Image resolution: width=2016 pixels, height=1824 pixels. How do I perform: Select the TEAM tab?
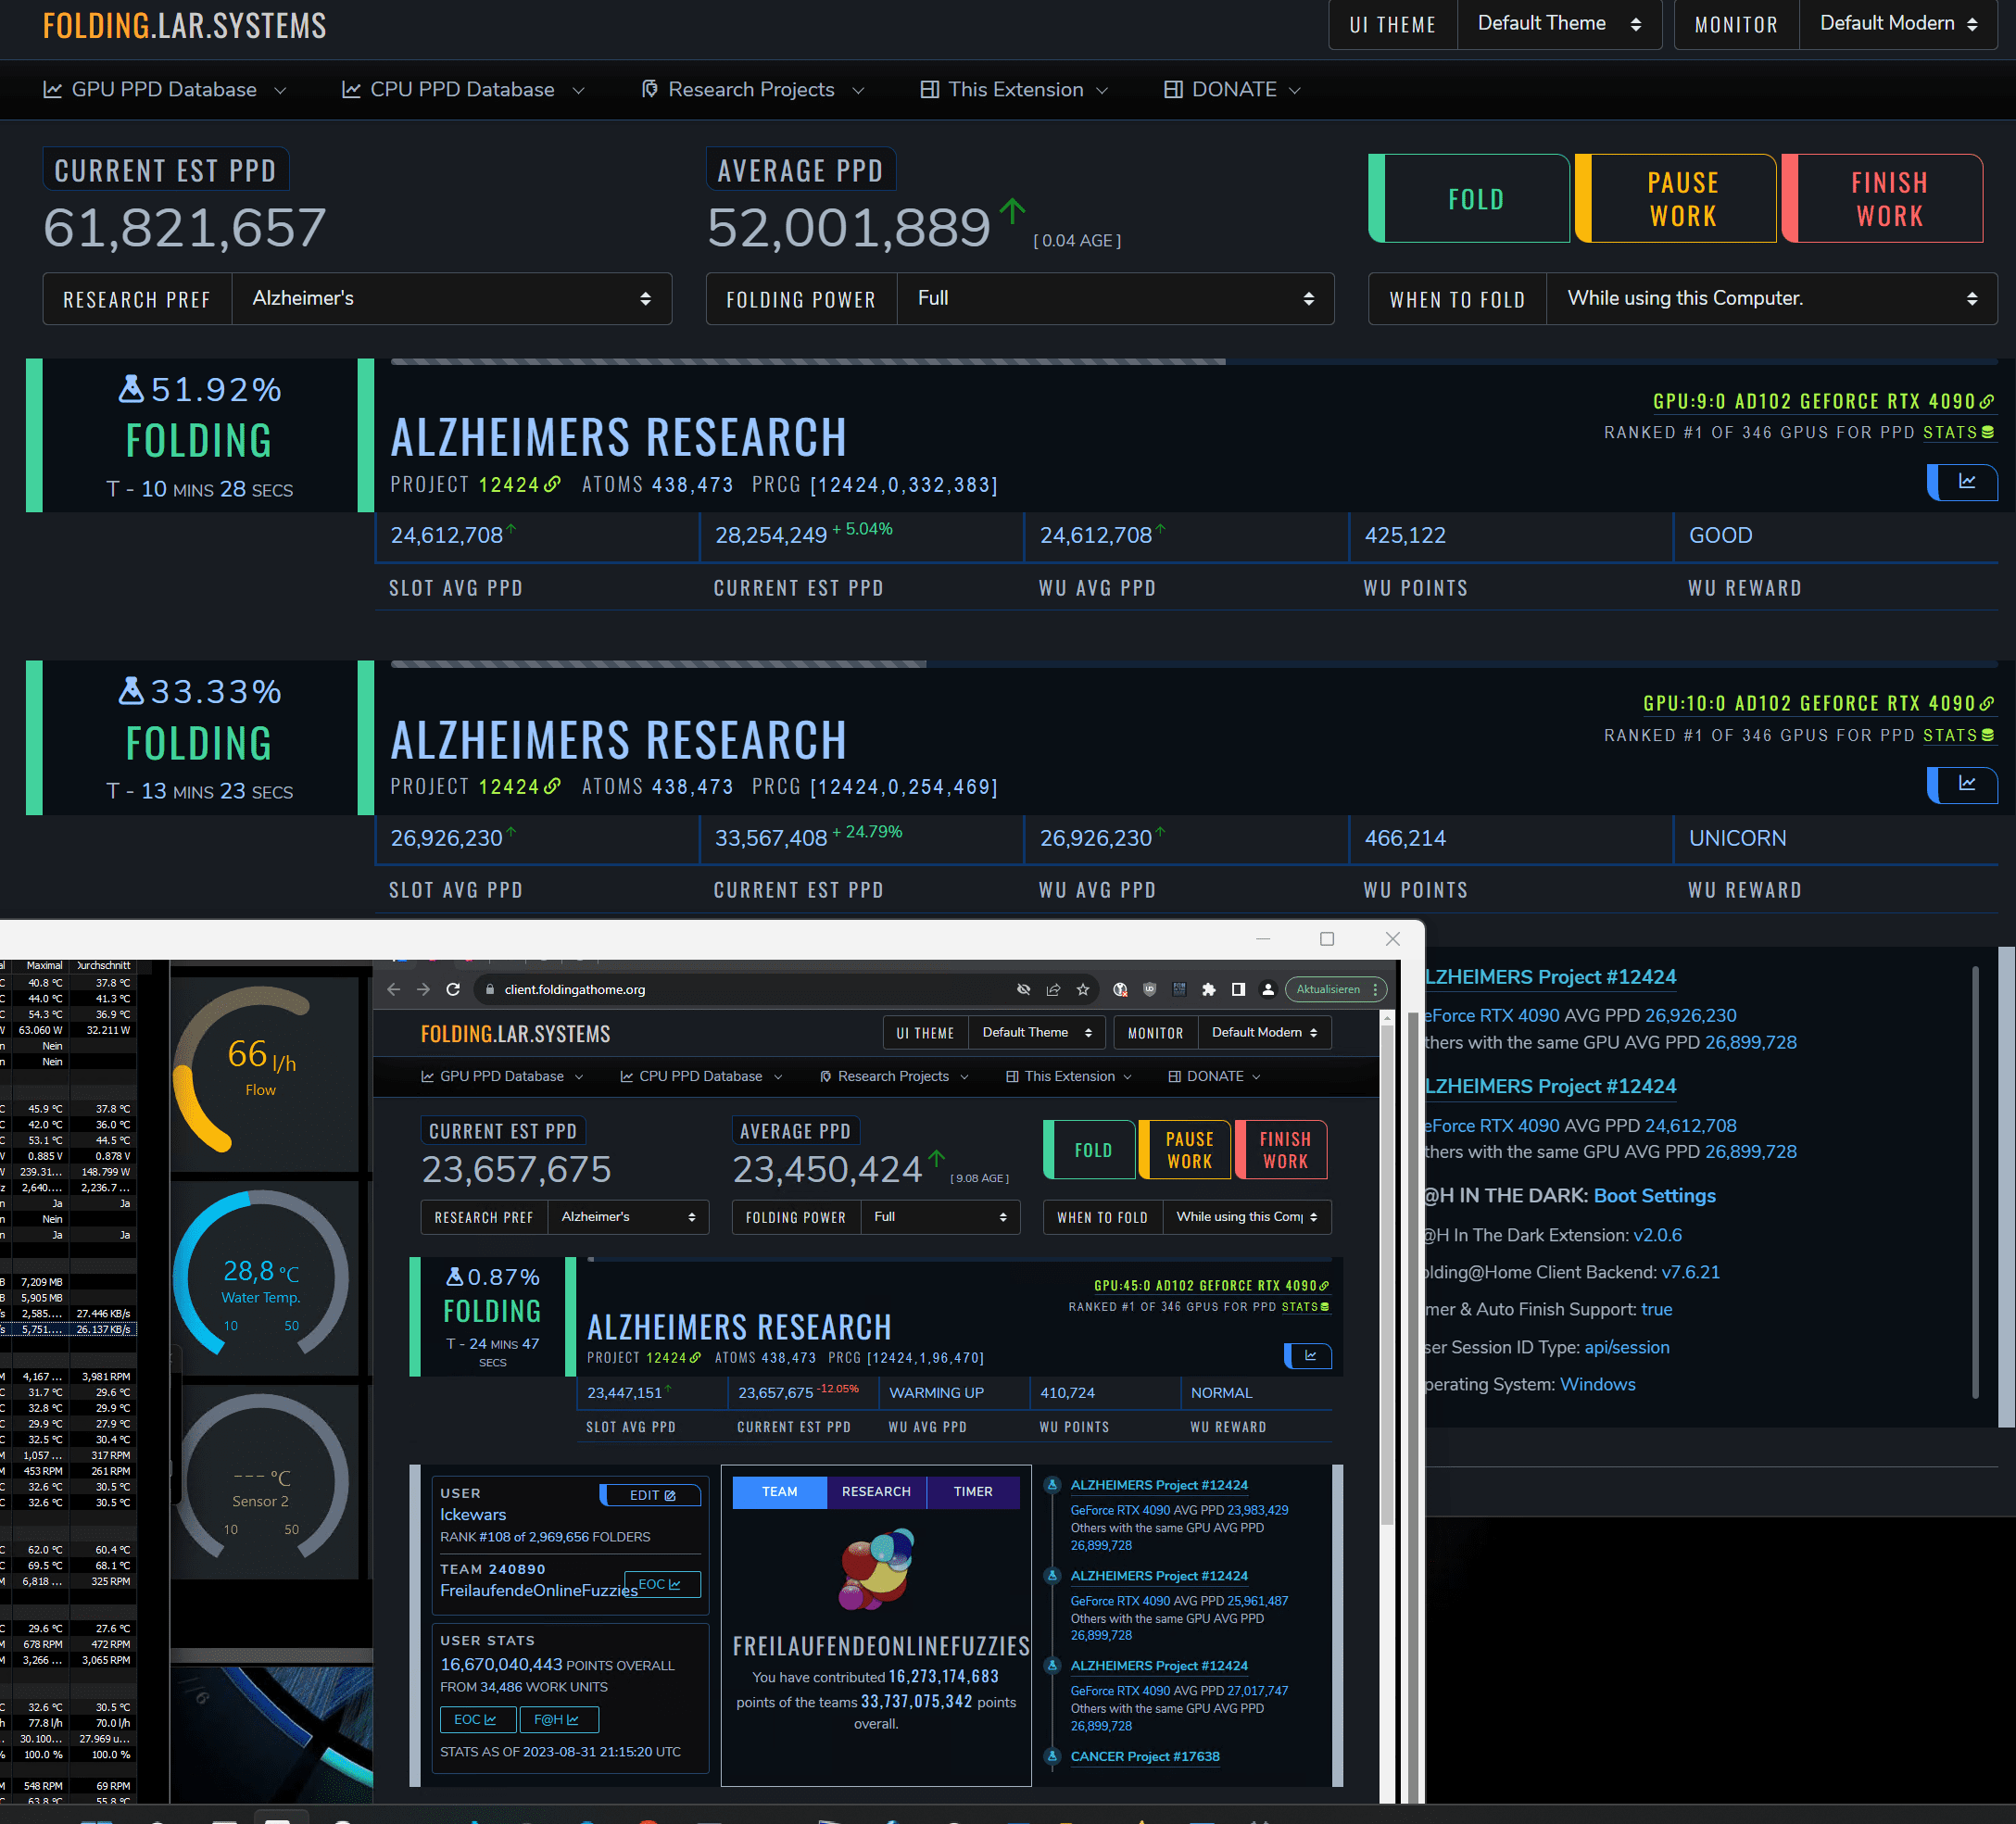click(x=780, y=1491)
